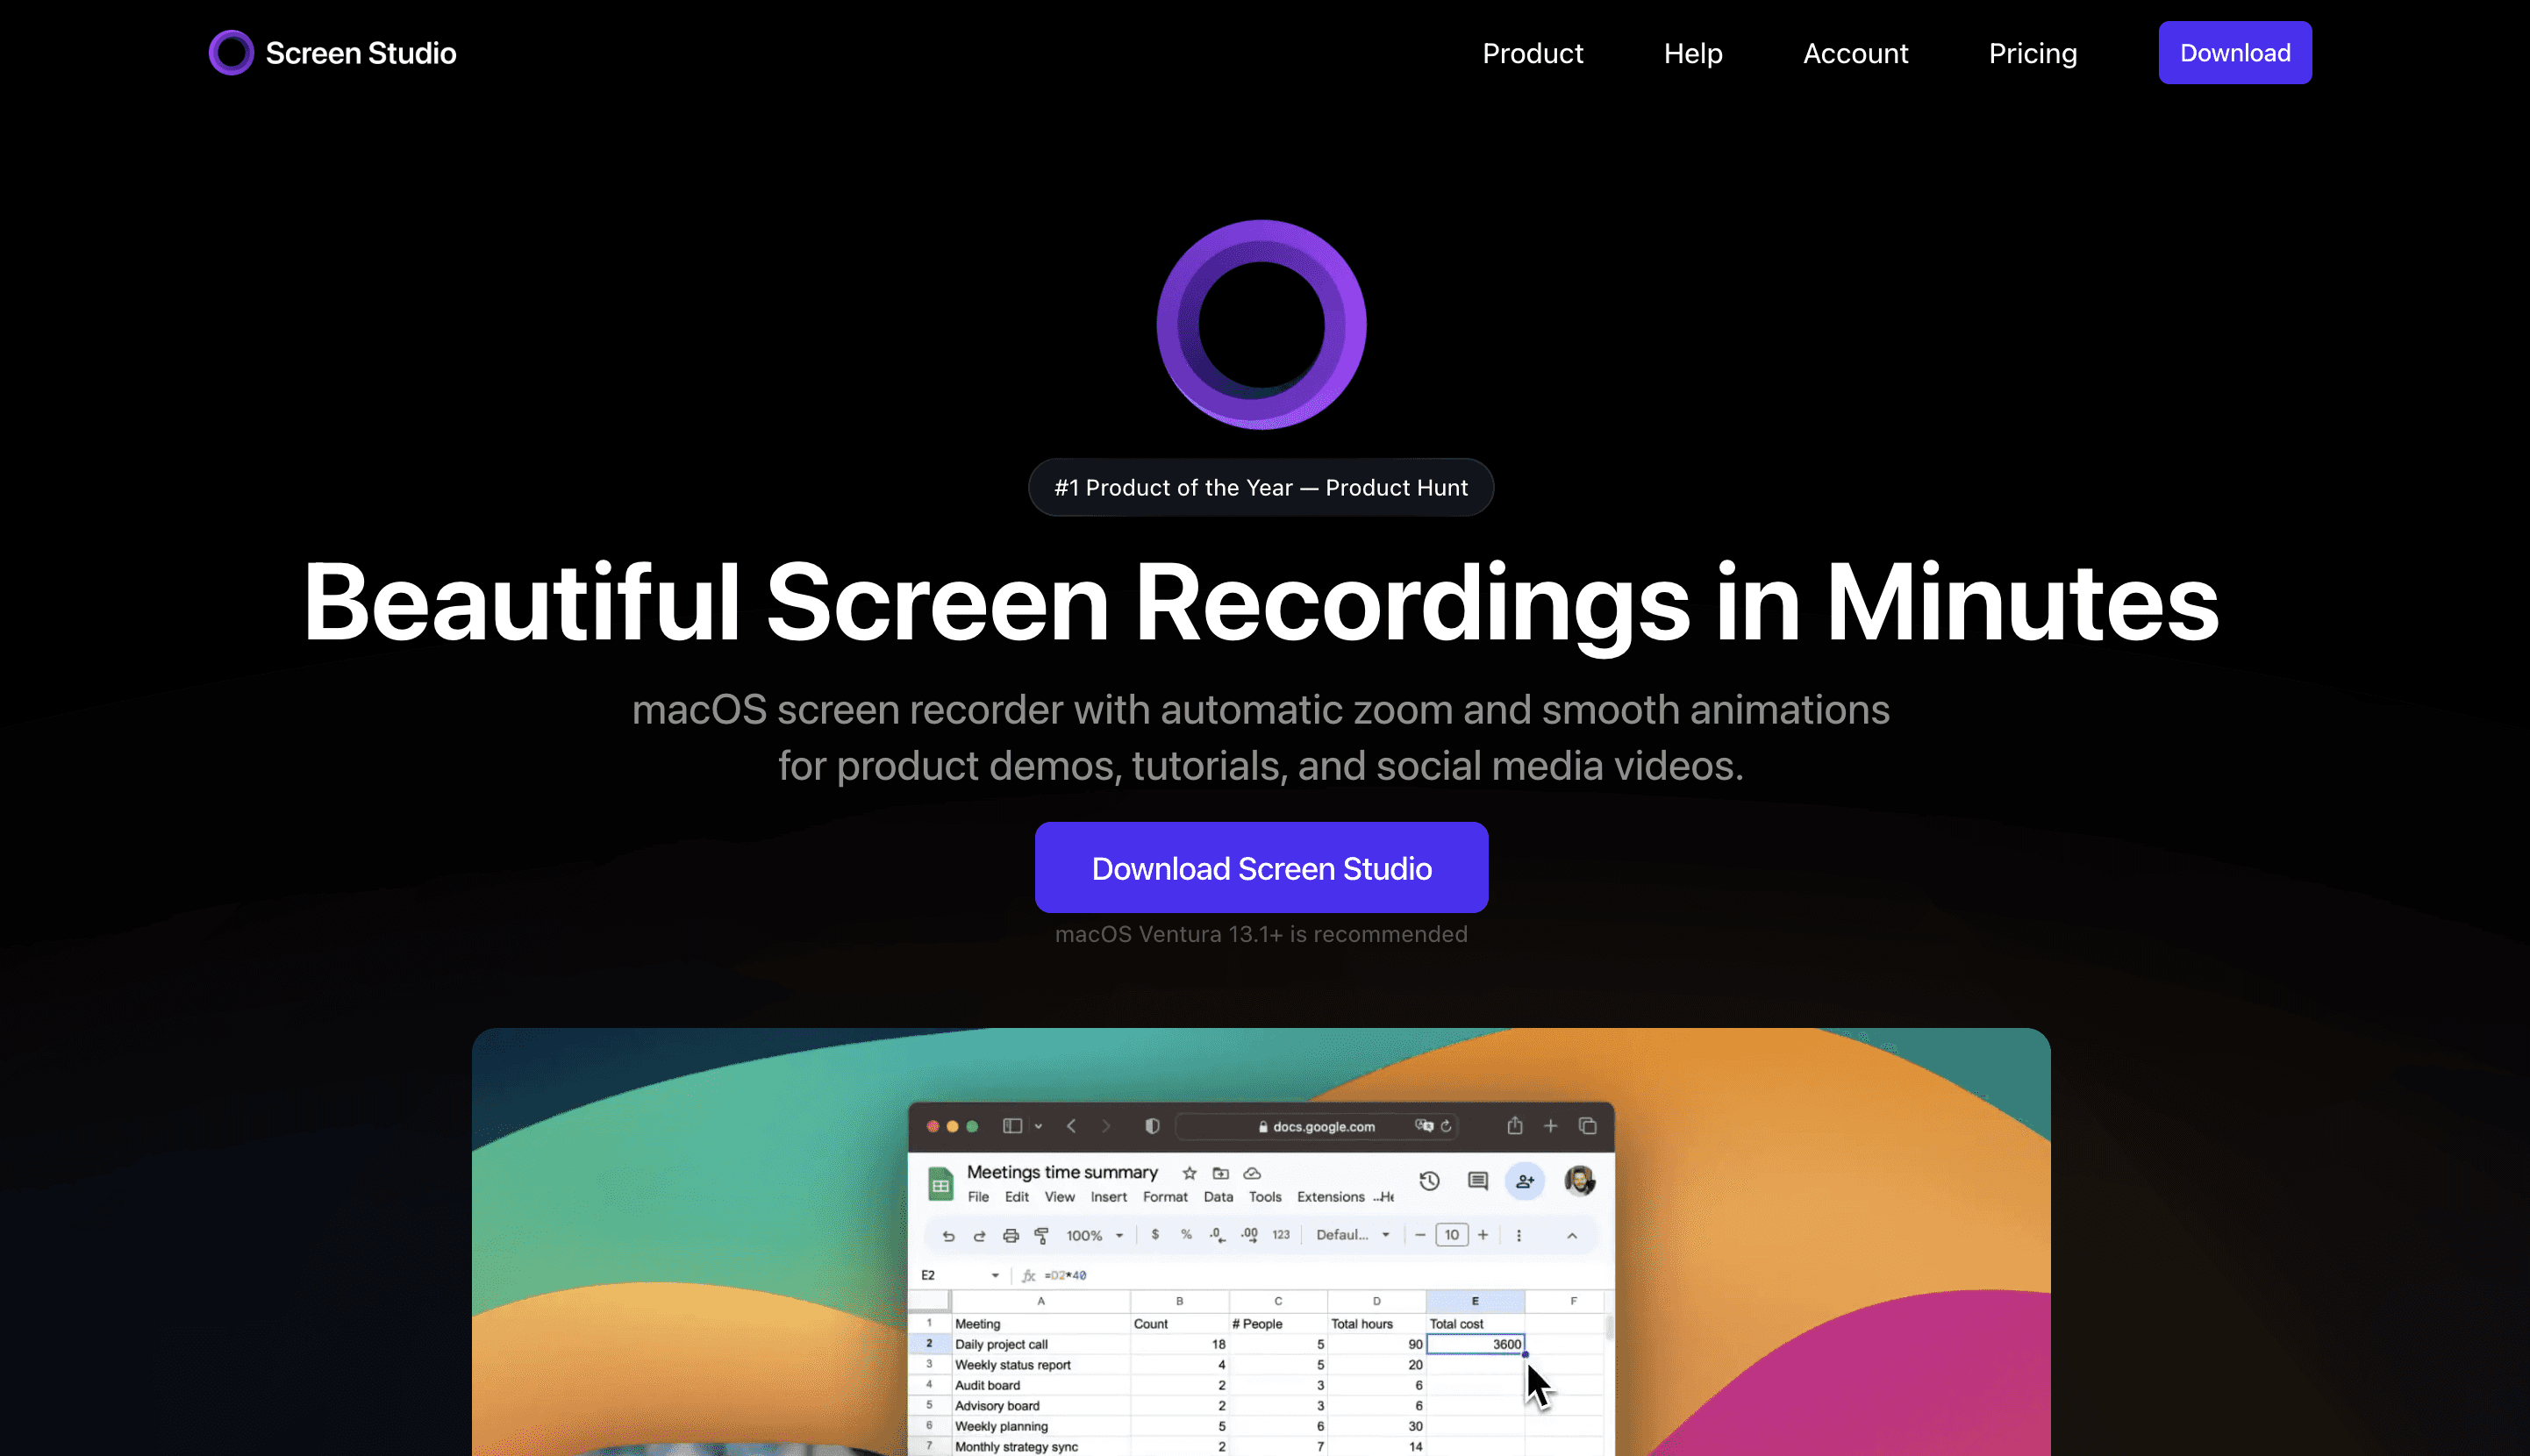Open the Extensions menu in Sheets
This screenshot has height=1456, width=2530.
1331,1197
